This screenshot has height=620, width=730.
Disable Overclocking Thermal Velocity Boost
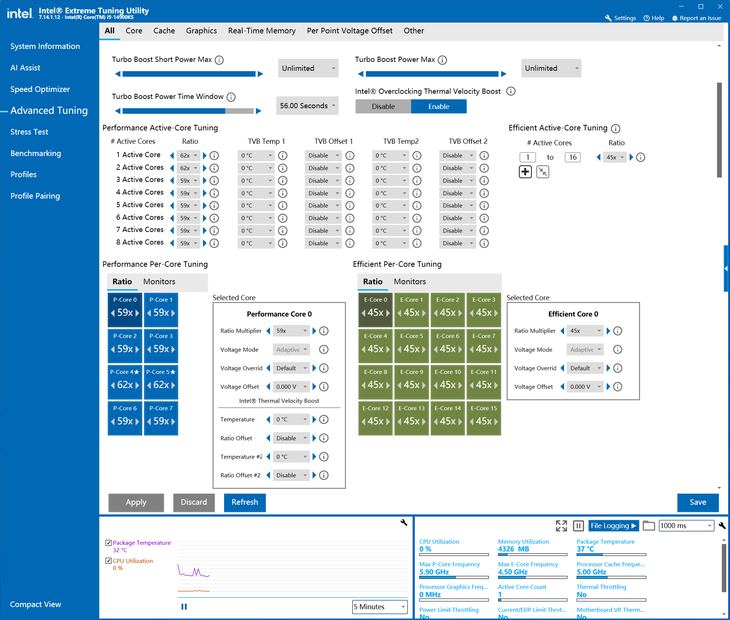click(x=383, y=107)
